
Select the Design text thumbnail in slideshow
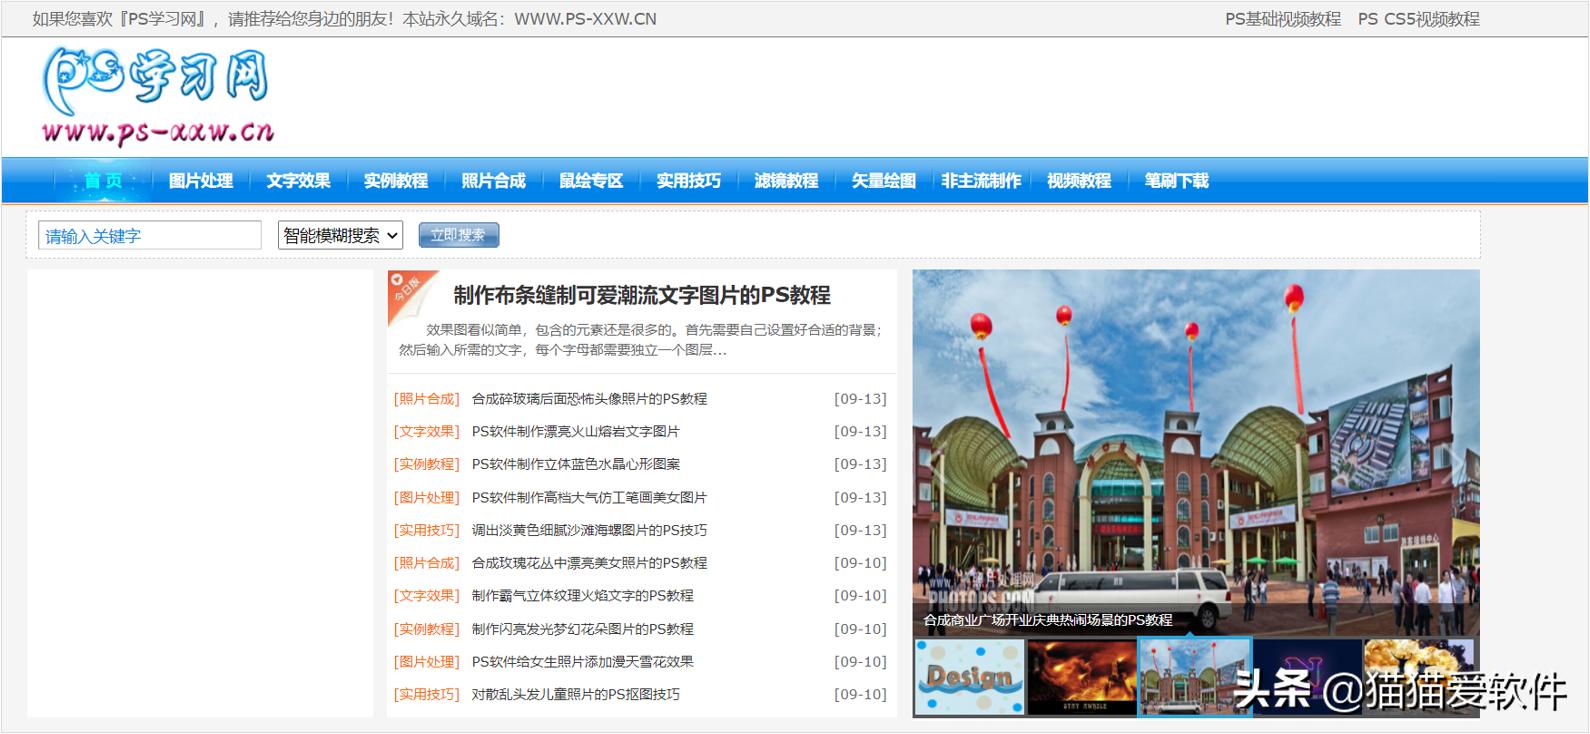point(969,677)
